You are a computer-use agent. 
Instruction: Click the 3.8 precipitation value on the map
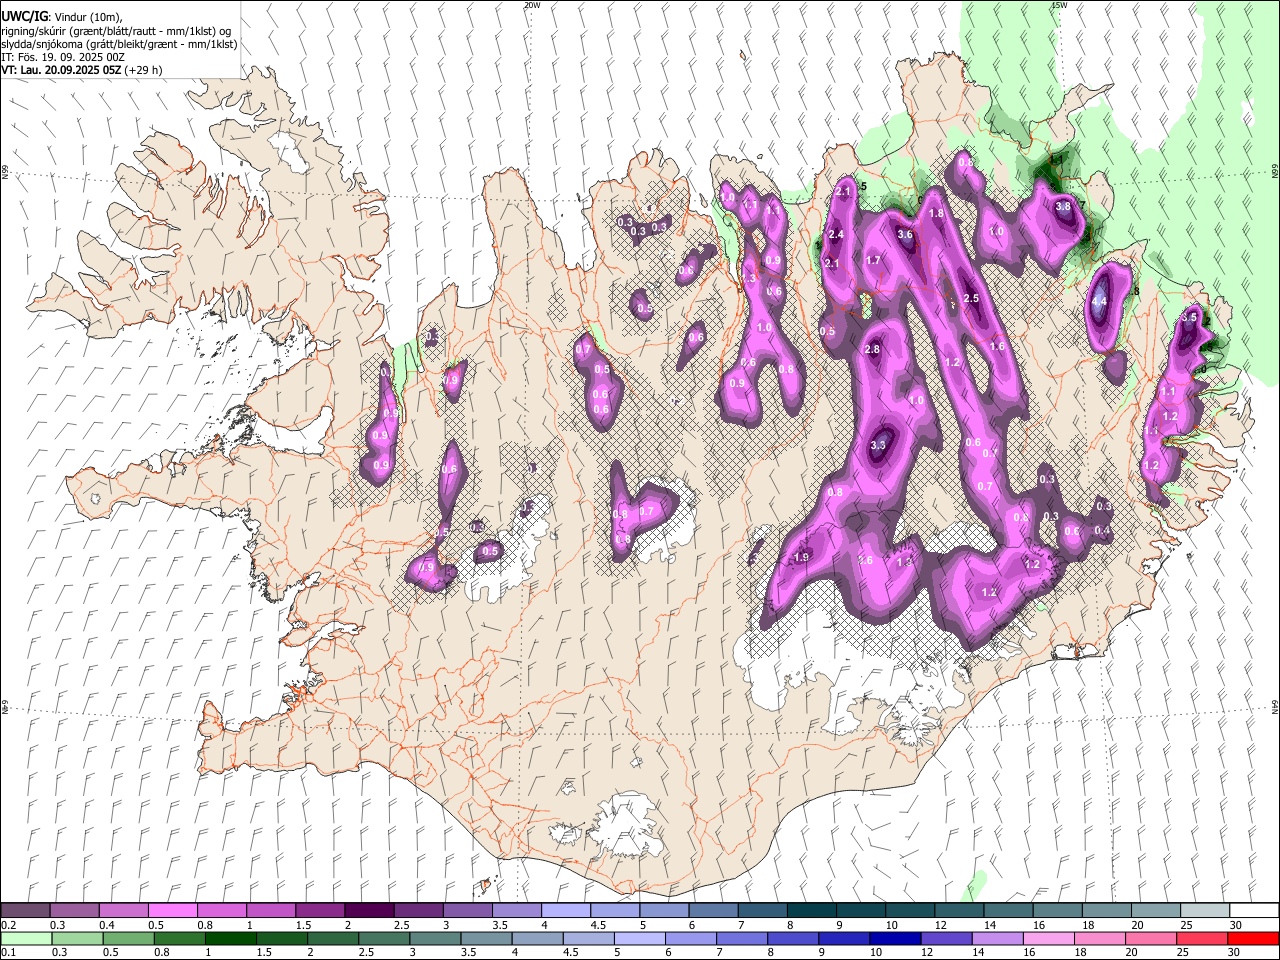click(1063, 206)
